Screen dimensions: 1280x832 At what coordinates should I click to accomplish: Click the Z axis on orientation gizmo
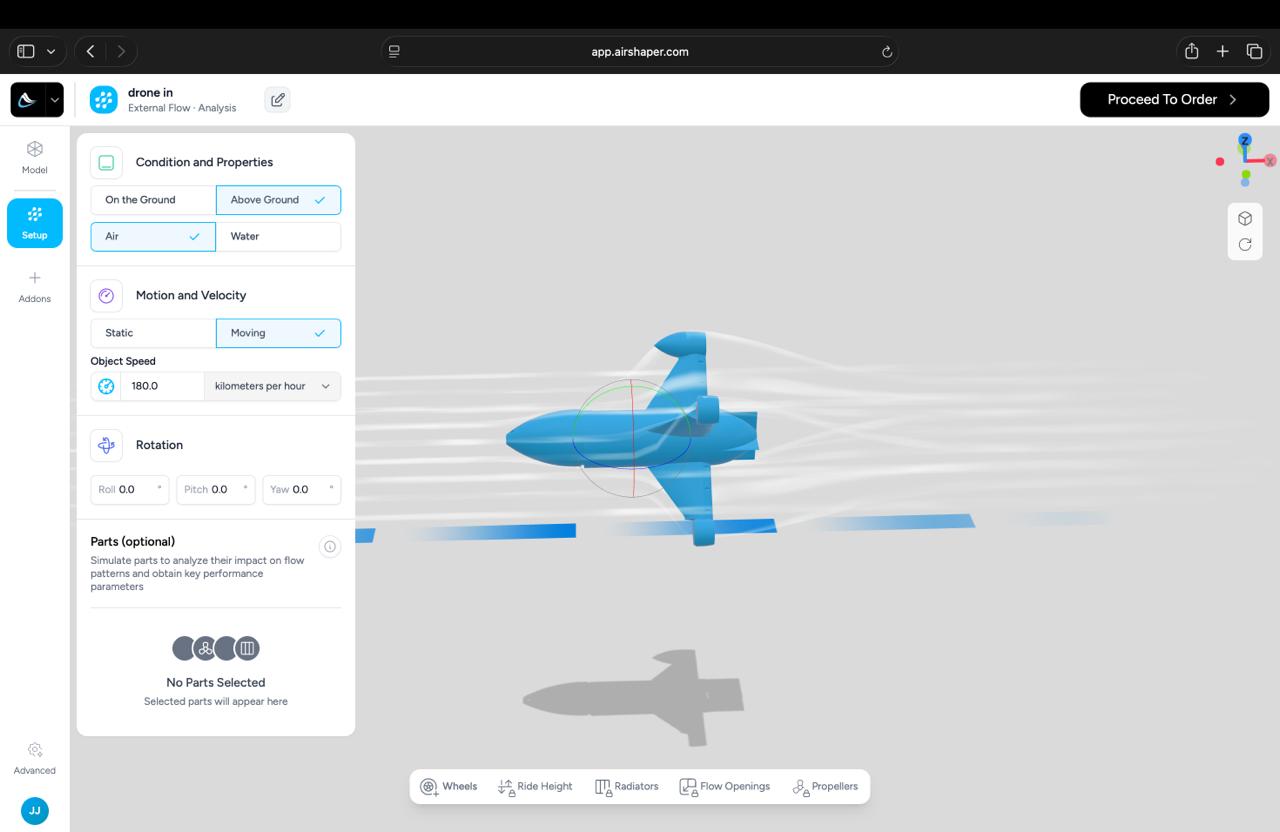(x=1245, y=141)
